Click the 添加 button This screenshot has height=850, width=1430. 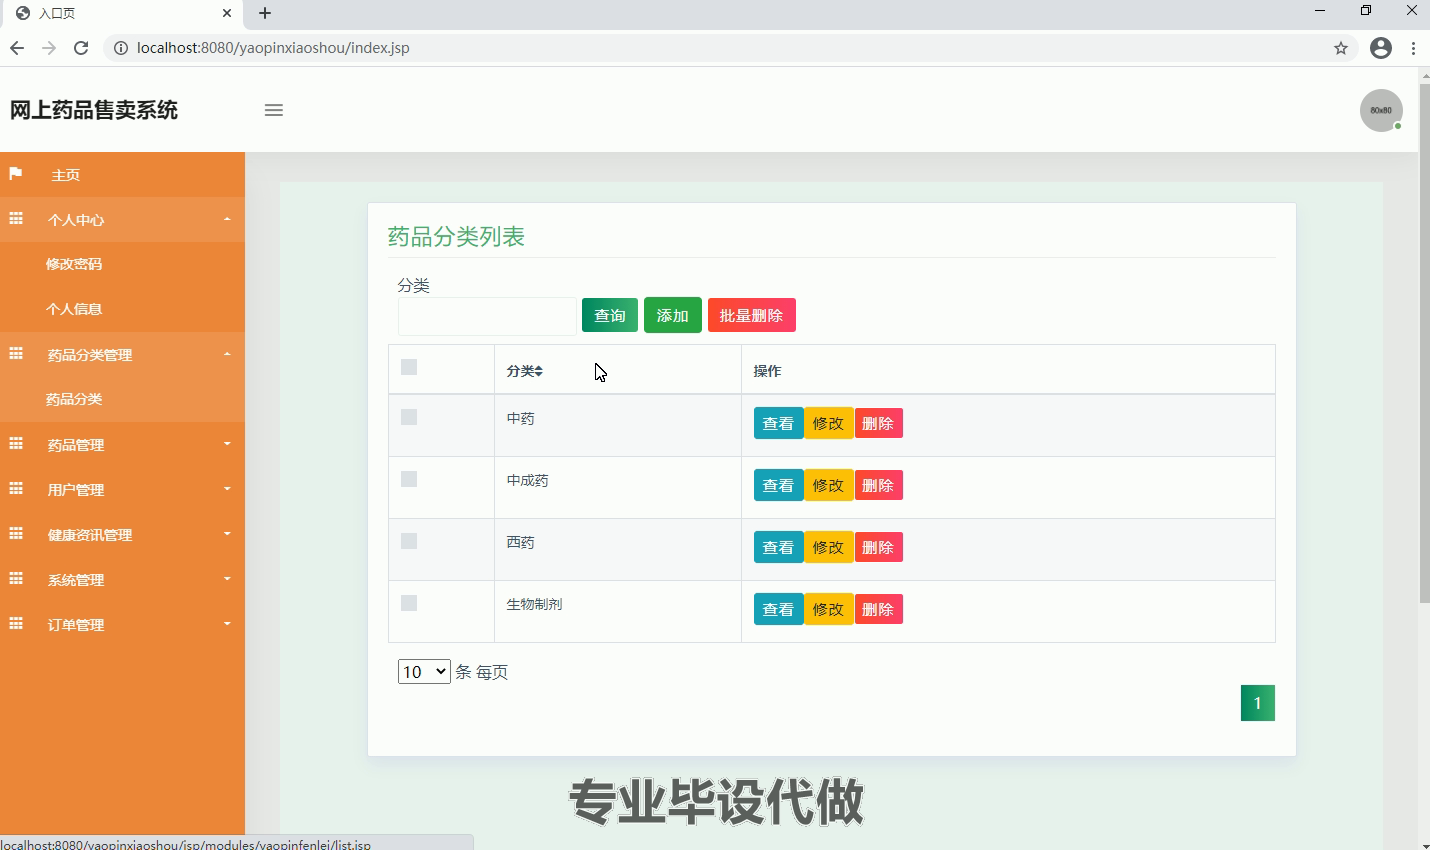(673, 316)
